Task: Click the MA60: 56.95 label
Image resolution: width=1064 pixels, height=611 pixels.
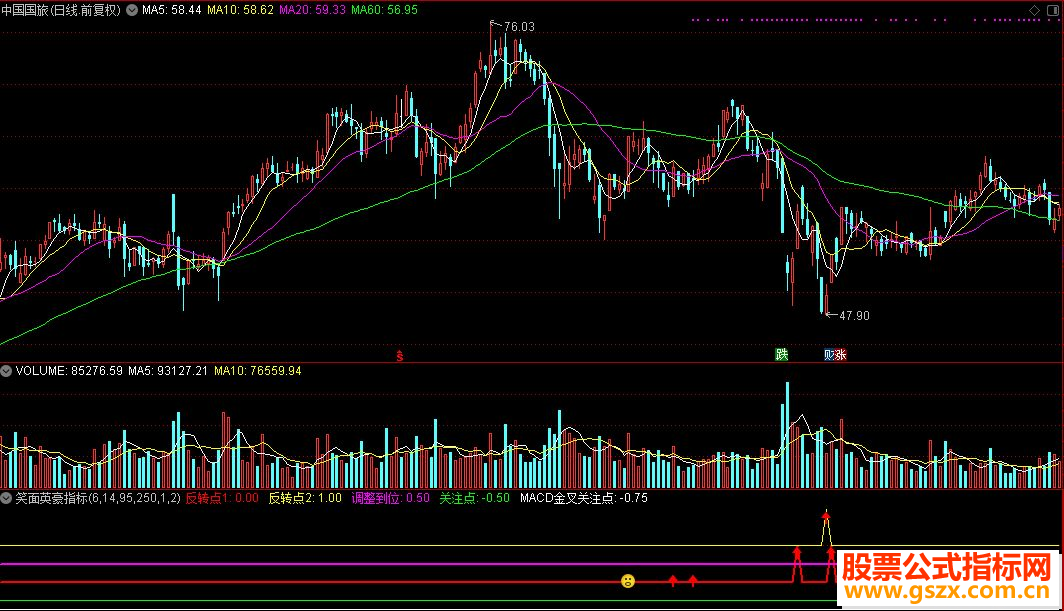Action: click(385, 10)
